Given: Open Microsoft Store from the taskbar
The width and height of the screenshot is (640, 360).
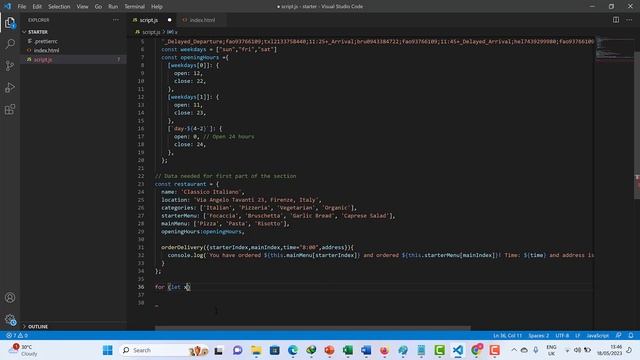Looking at the screenshot, I should (274, 350).
